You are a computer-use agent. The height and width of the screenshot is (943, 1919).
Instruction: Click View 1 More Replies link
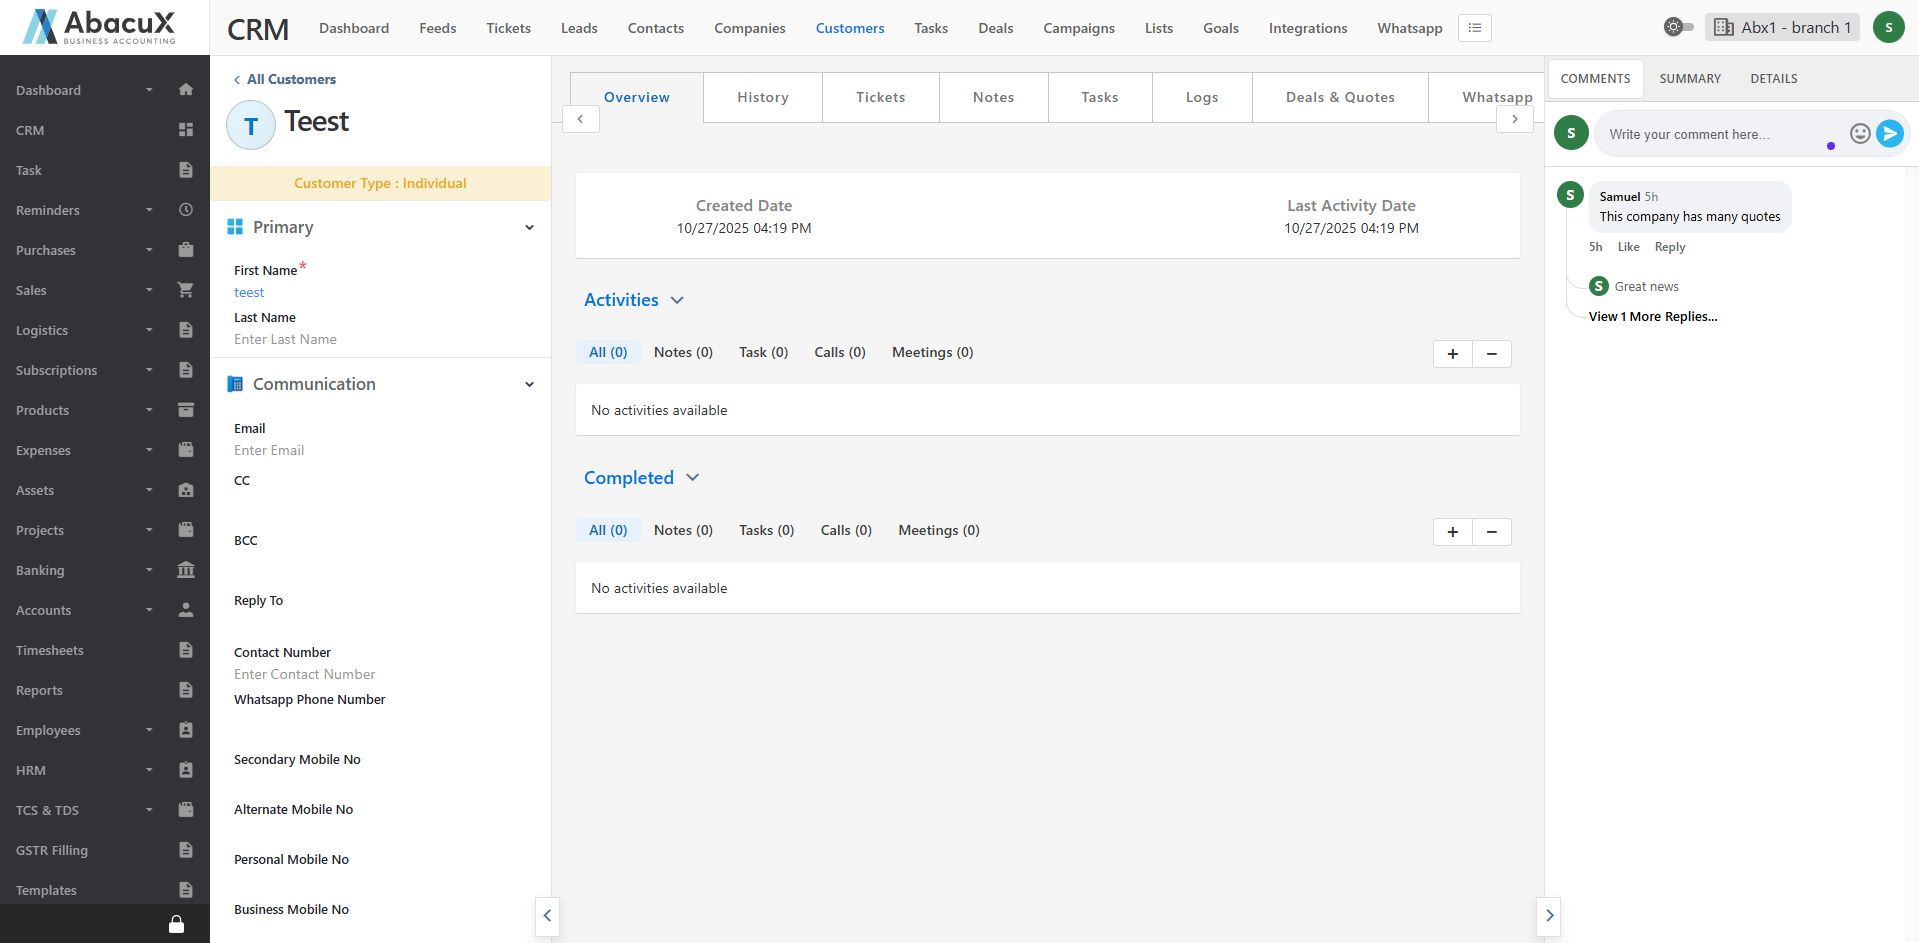[x=1652, y=317]
